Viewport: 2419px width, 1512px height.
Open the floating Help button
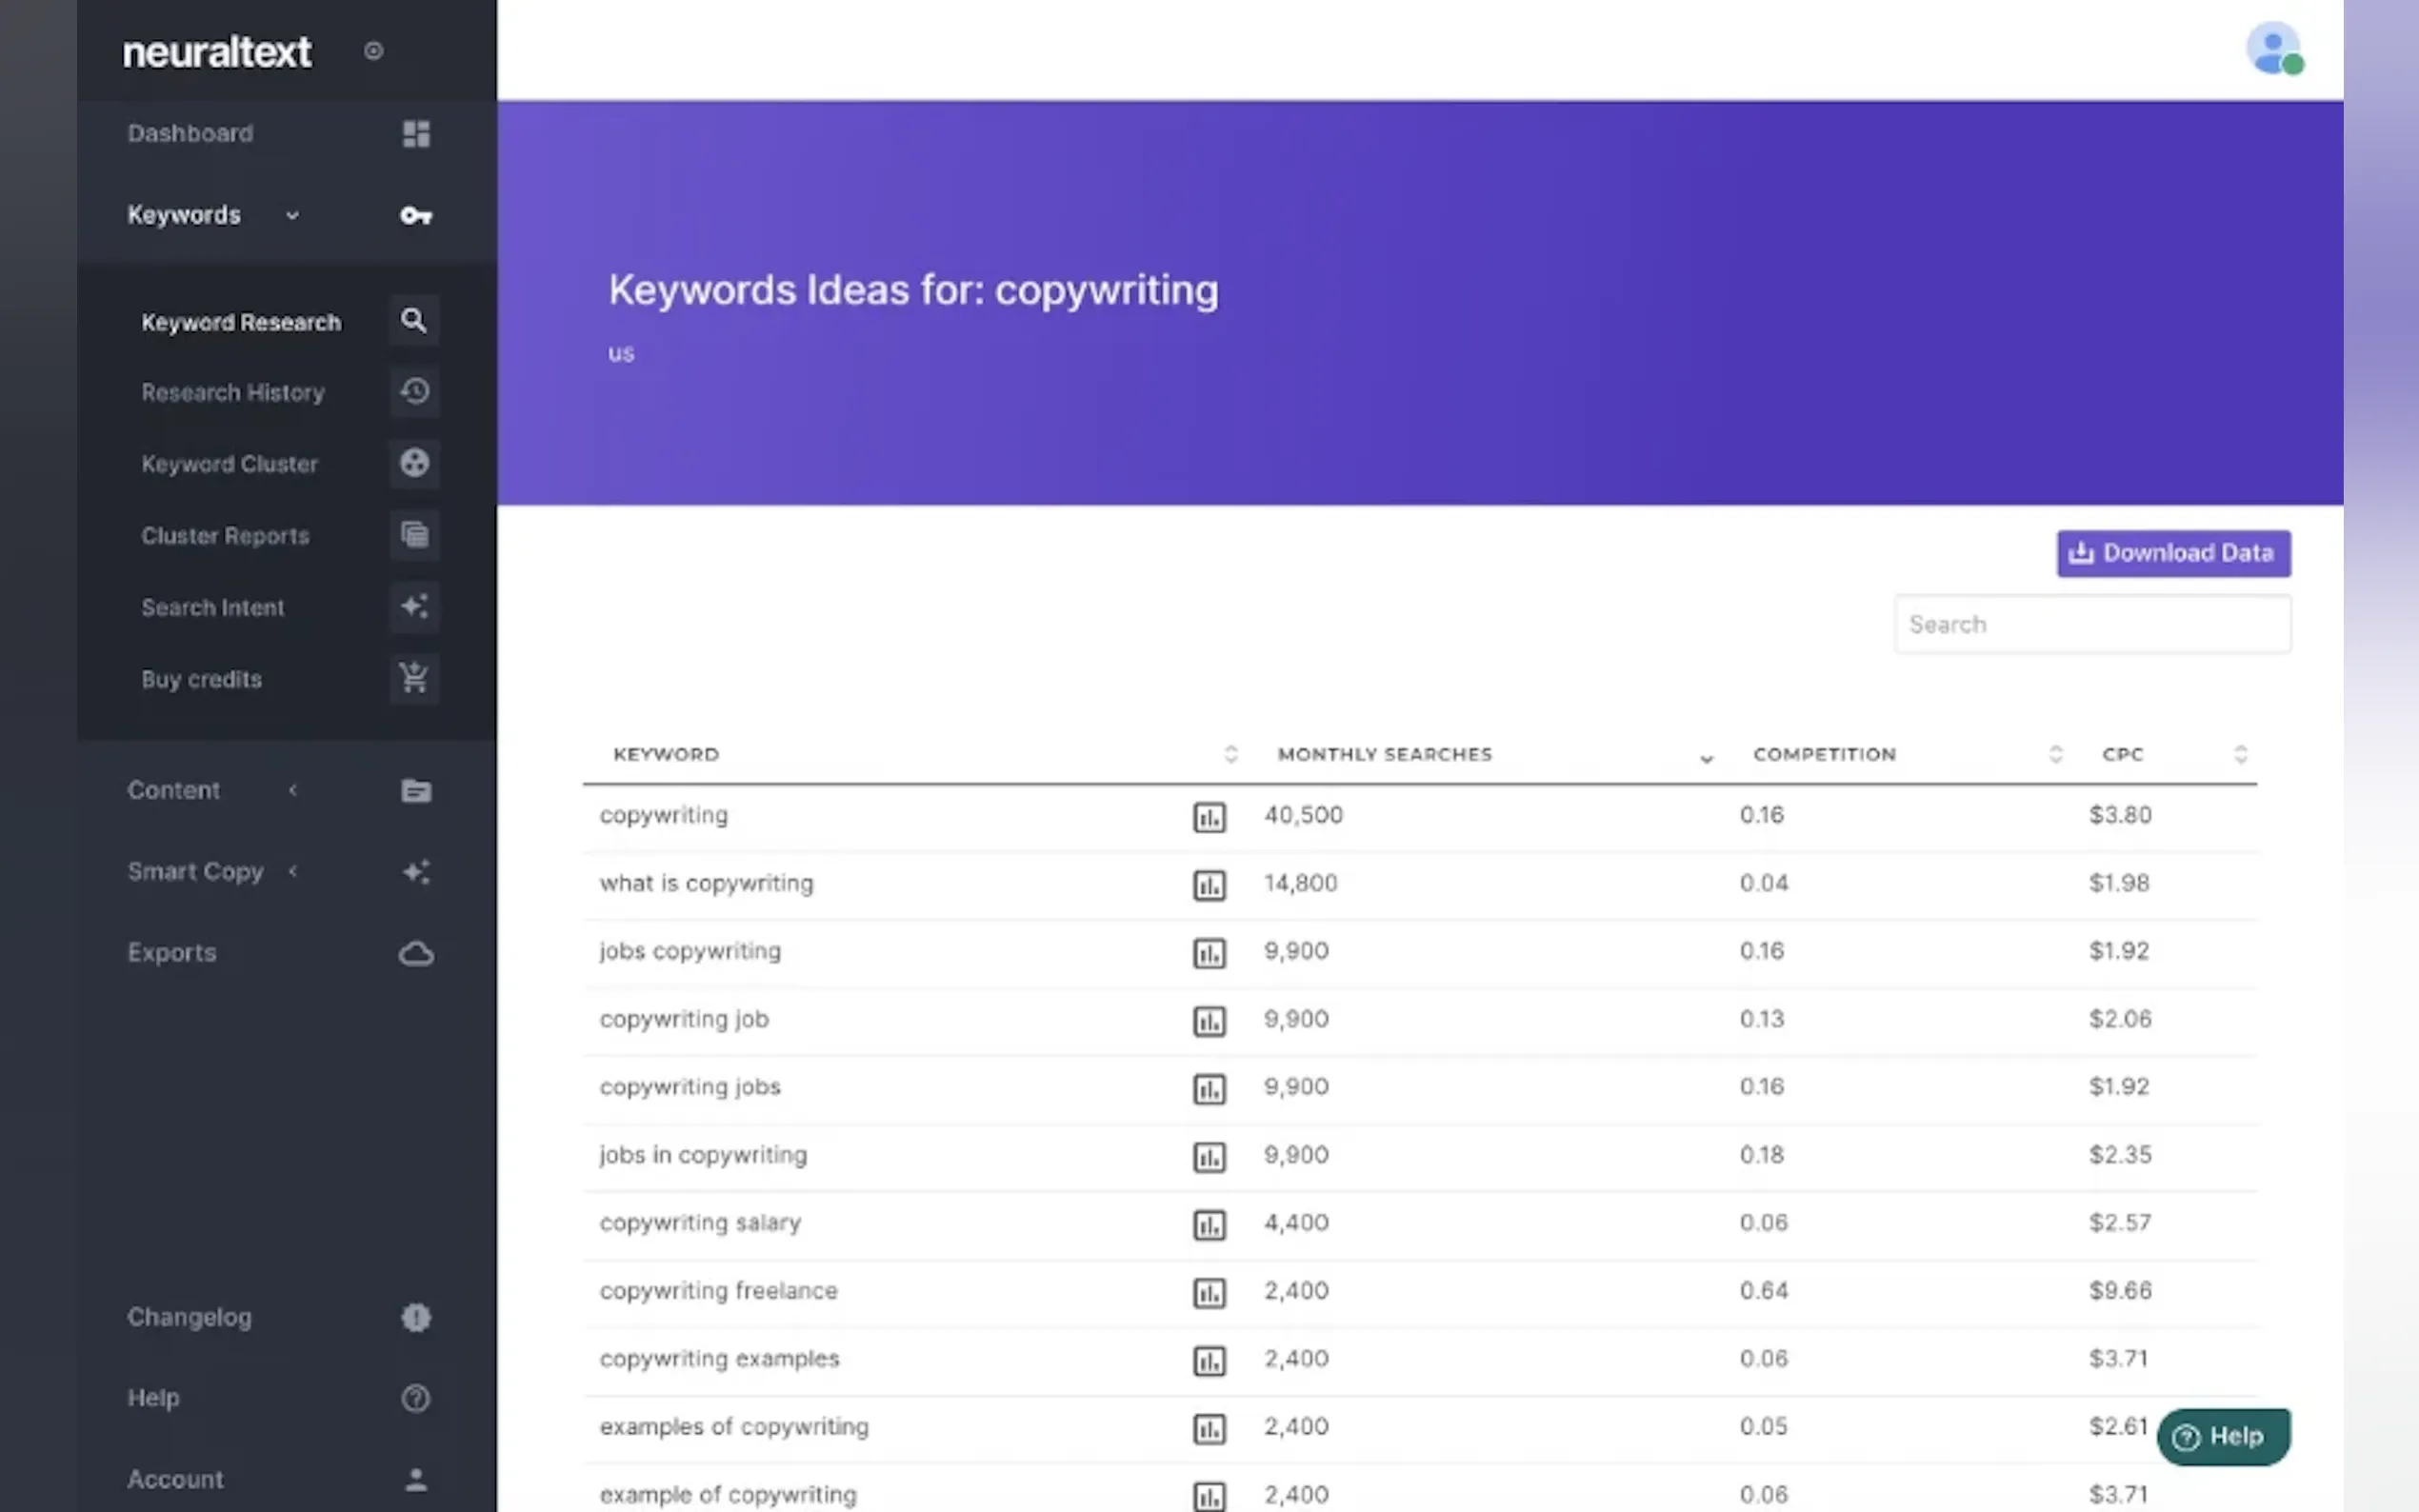(x=2222, y=1436)
